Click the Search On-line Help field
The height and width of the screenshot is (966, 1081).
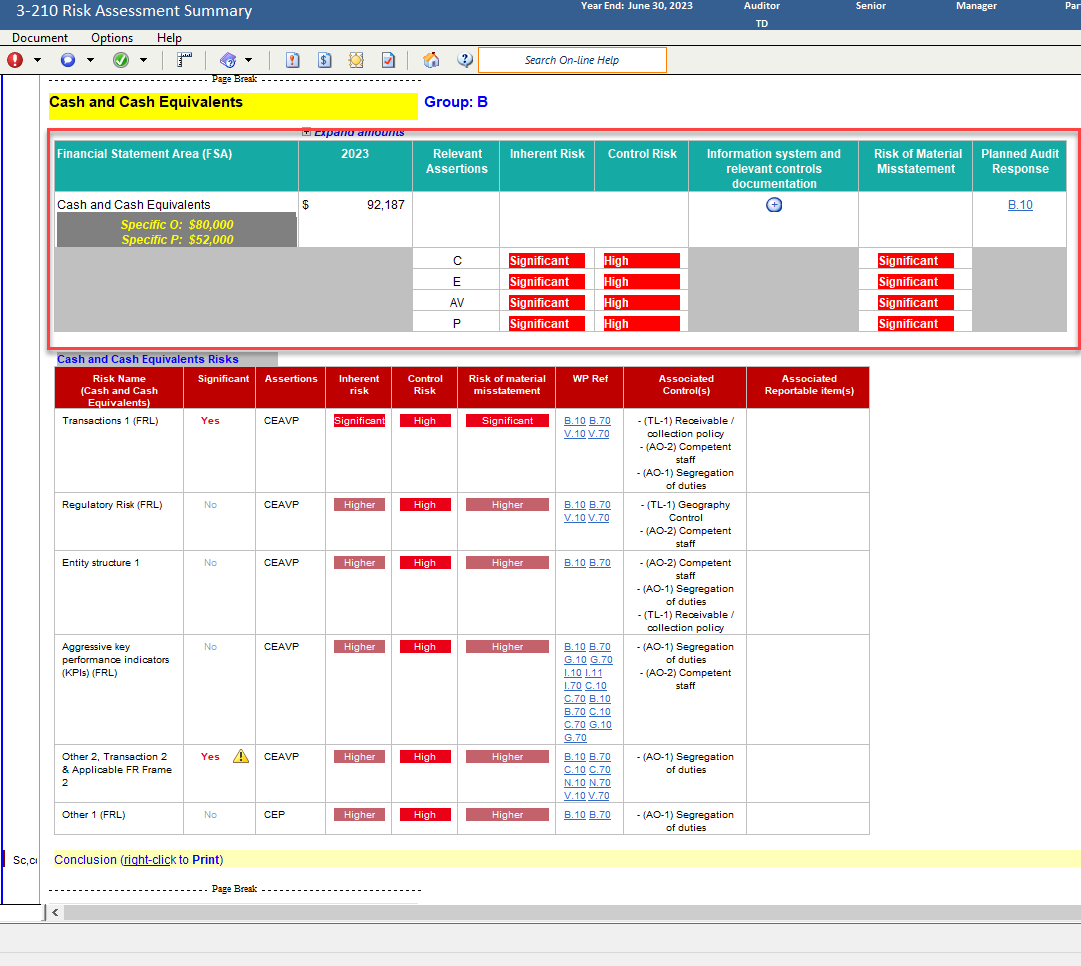click(572, 60)
